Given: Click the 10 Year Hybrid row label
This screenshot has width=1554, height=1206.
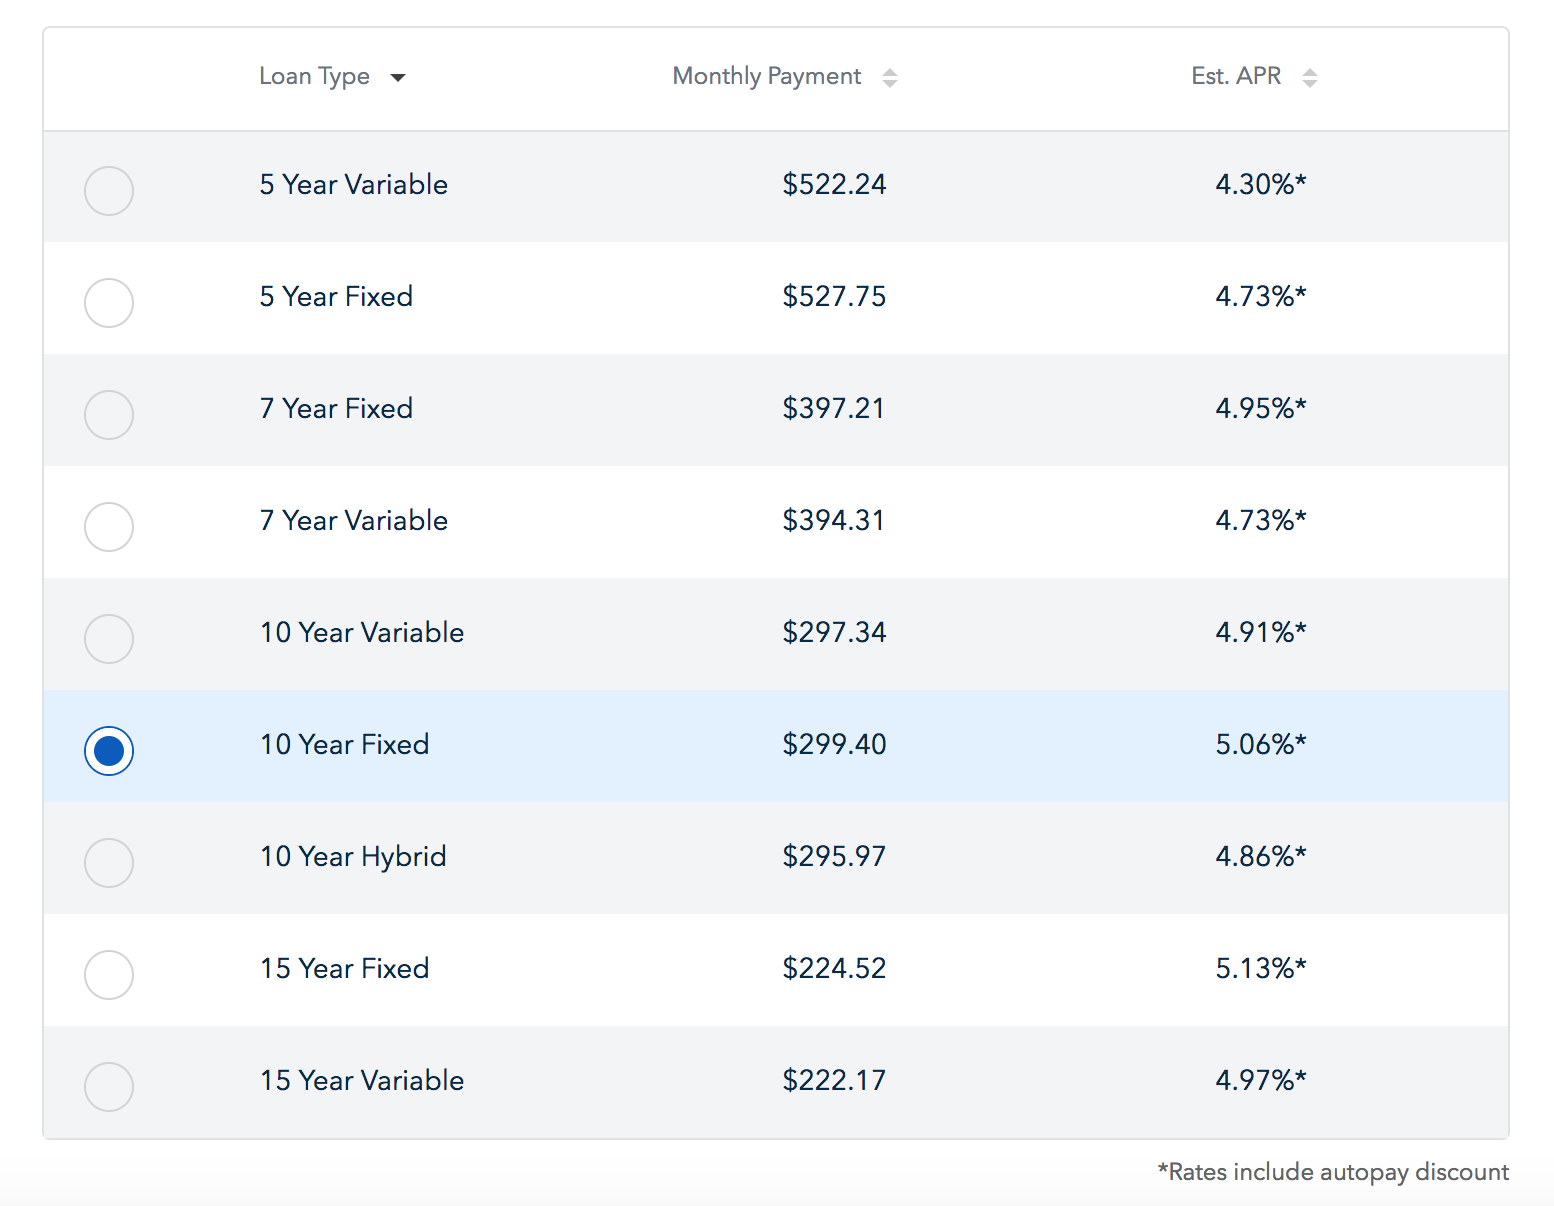Looking at the screenshot, I should click(353, 857).
